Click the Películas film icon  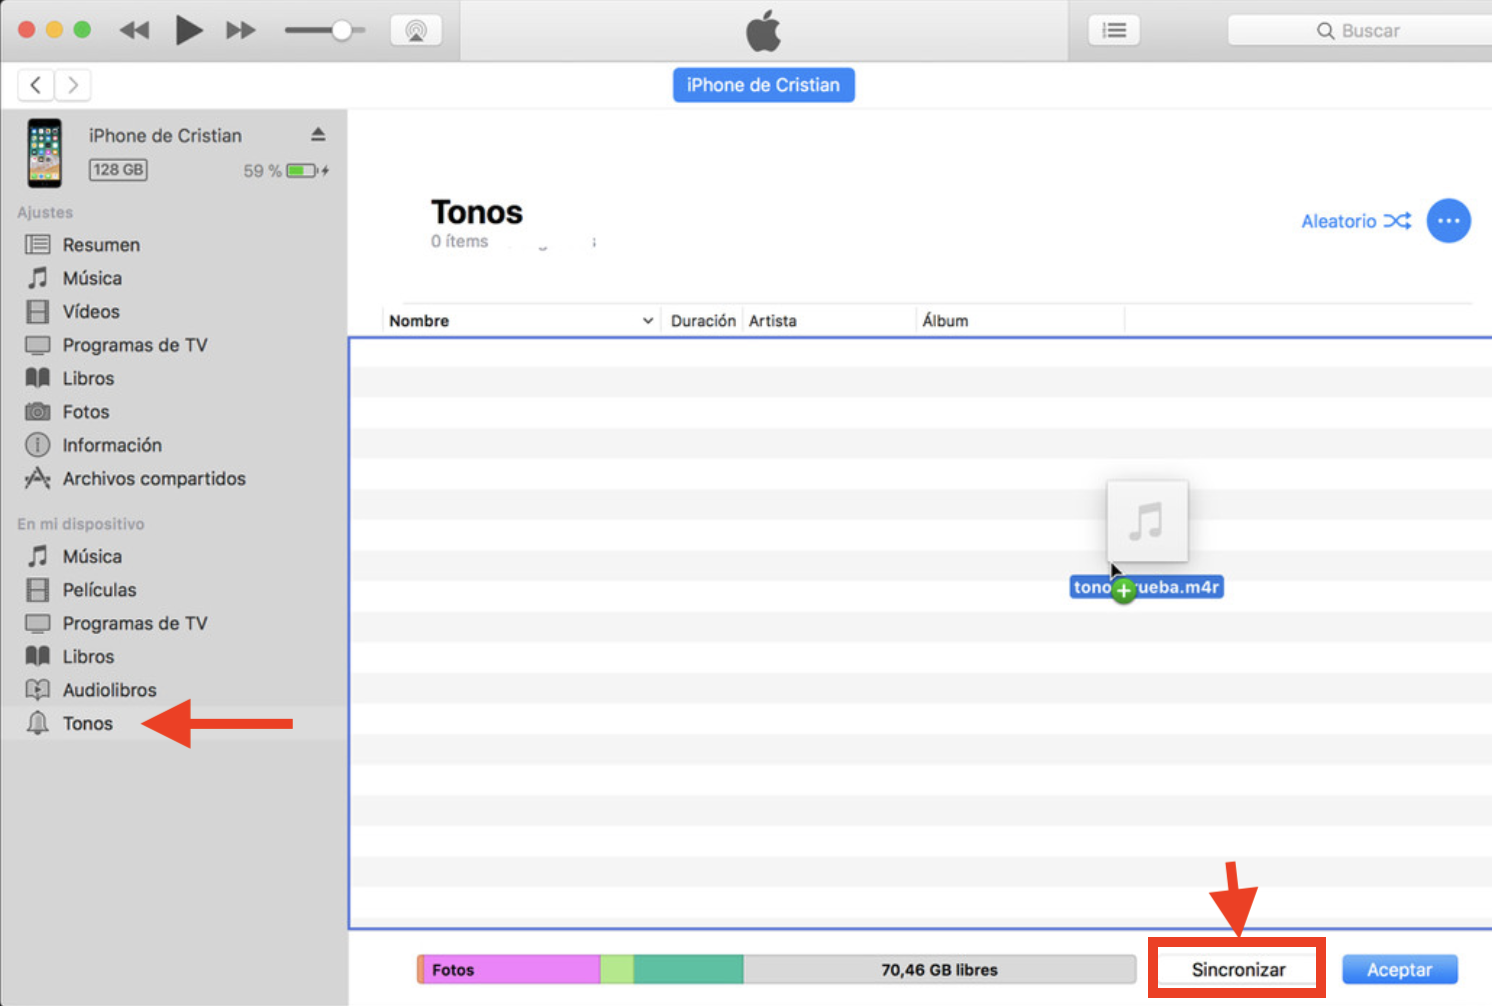[38, 590]
